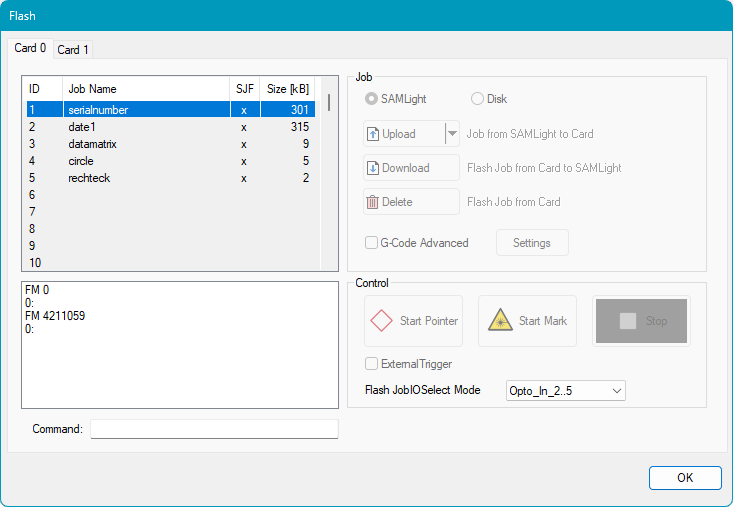Enable the G-Code Advanced checkbox
The height and width of the screenshot is (507, 733).
[x=372, y=243]
